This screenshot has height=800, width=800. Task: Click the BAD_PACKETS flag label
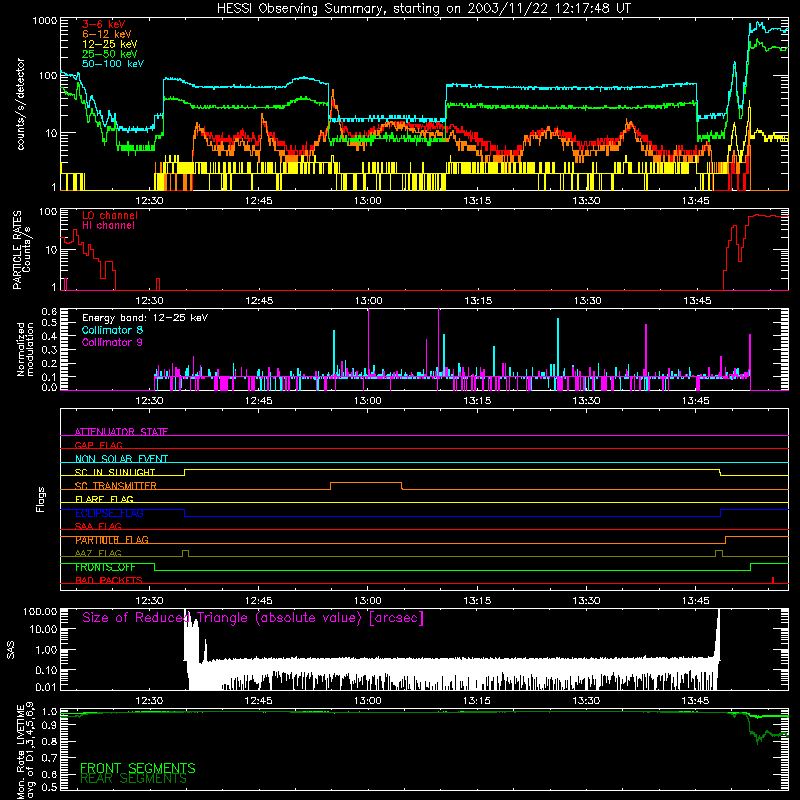point(109,580)
